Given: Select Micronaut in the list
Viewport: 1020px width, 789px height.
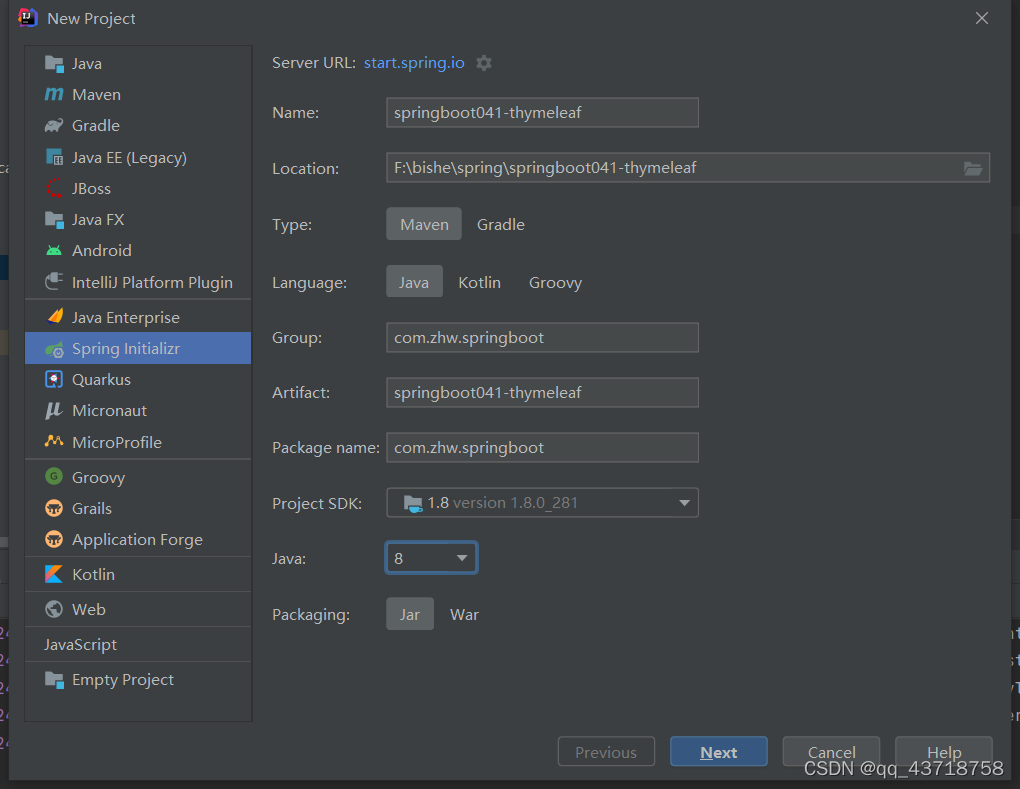Looking at the screenshot, I should tap(138, 410).
